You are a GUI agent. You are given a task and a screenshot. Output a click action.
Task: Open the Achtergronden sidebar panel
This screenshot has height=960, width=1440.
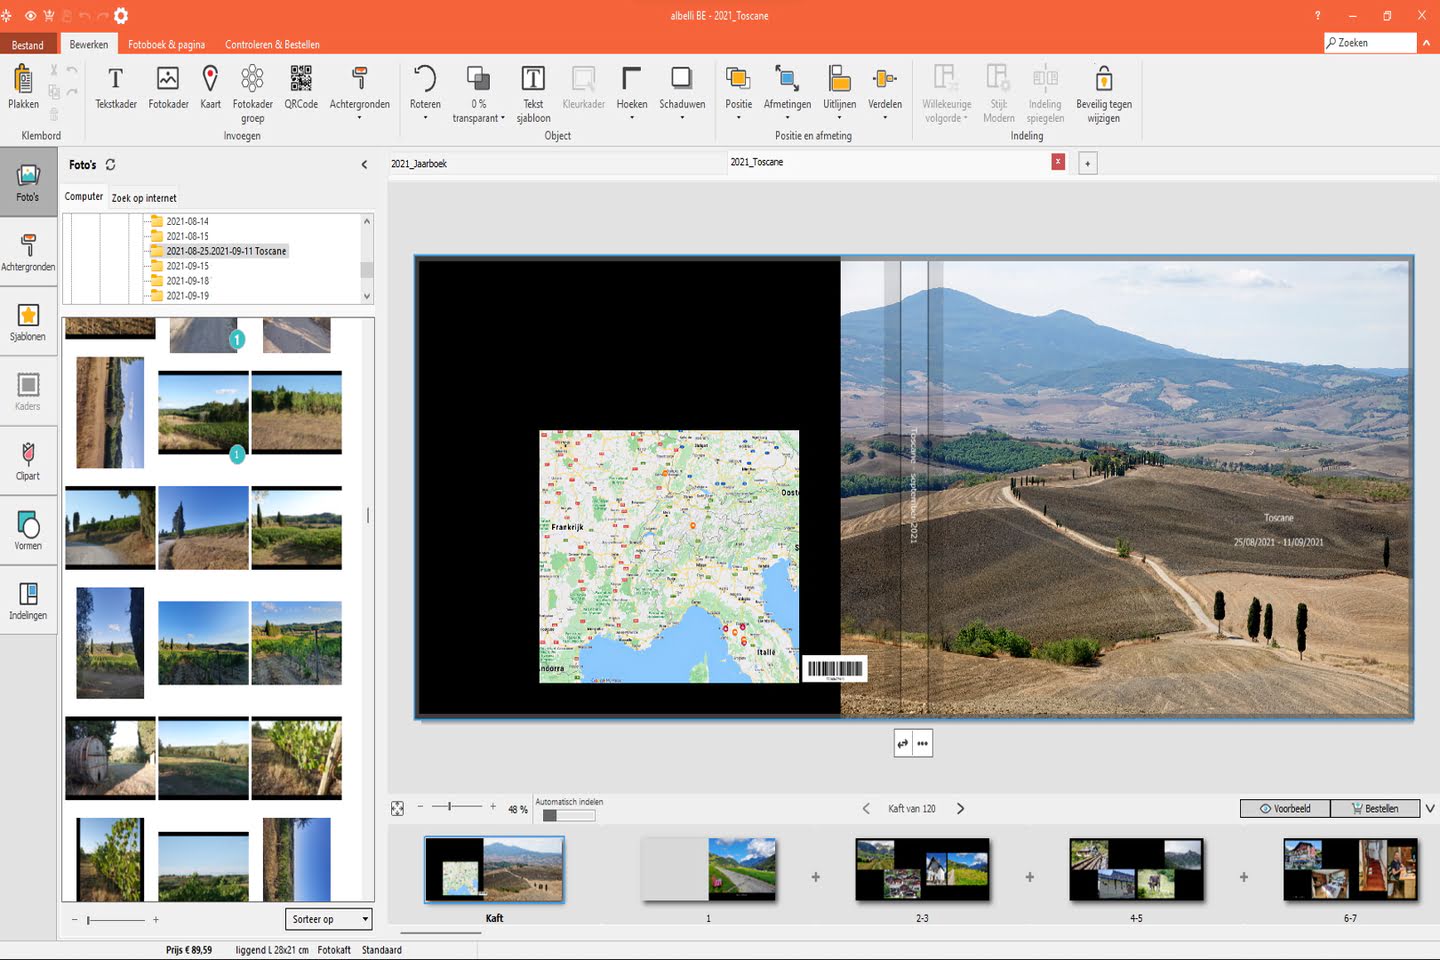pyautogui.click(x=28, y=252)
